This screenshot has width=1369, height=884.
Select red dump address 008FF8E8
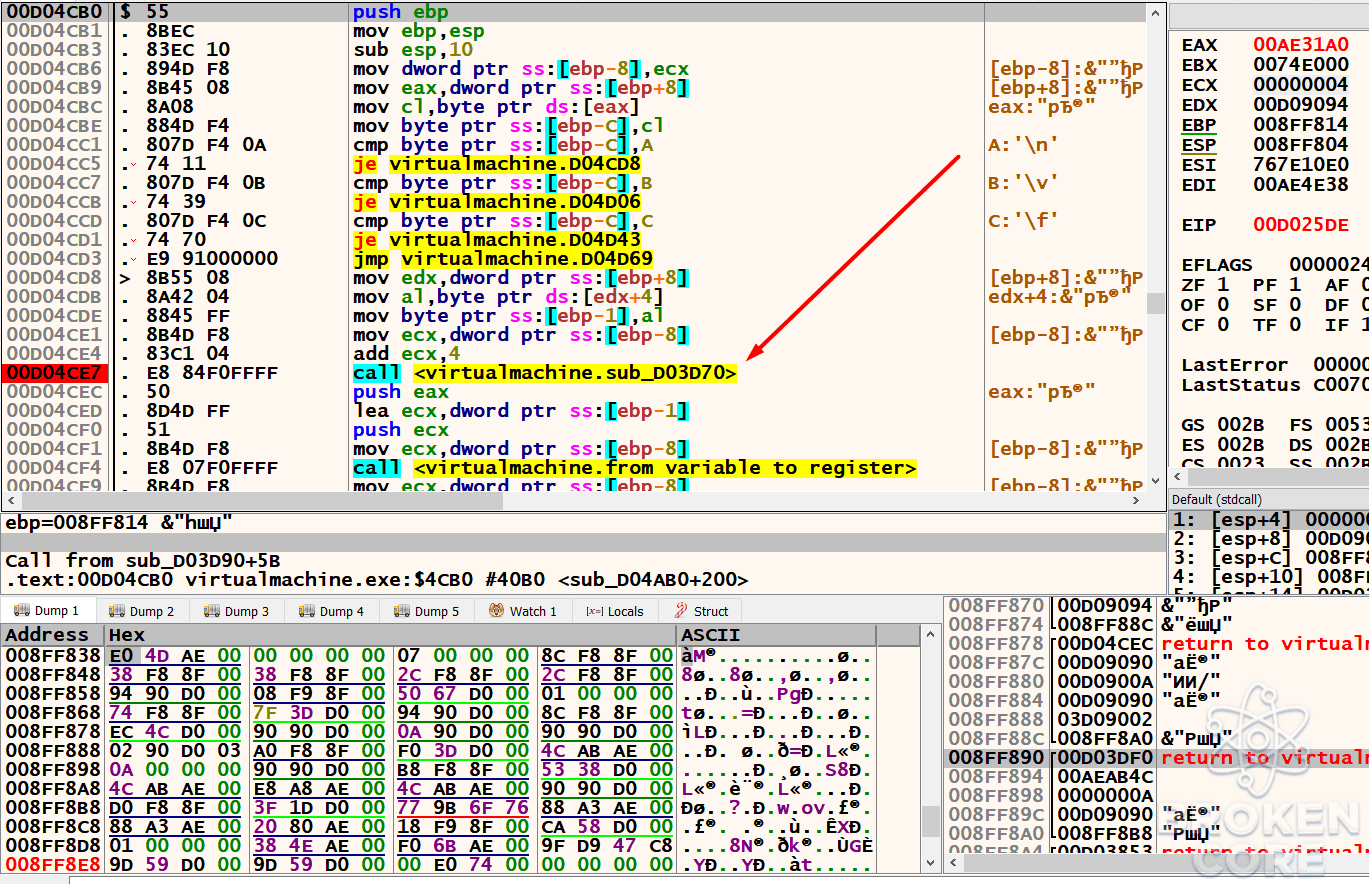(x=53, y=864)
